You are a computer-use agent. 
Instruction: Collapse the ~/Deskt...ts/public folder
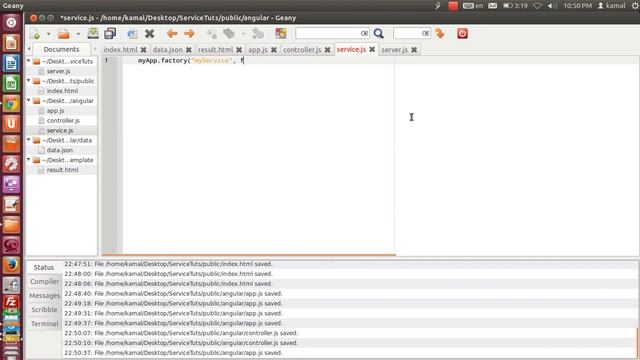point(29,80)
